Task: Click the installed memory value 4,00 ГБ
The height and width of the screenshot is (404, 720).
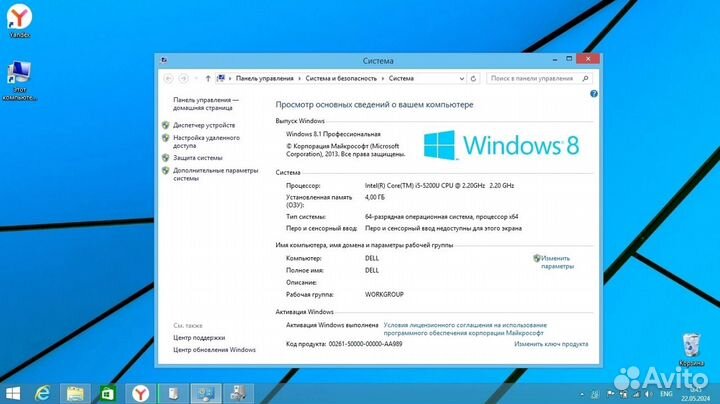Action: [x=375, y=197]
